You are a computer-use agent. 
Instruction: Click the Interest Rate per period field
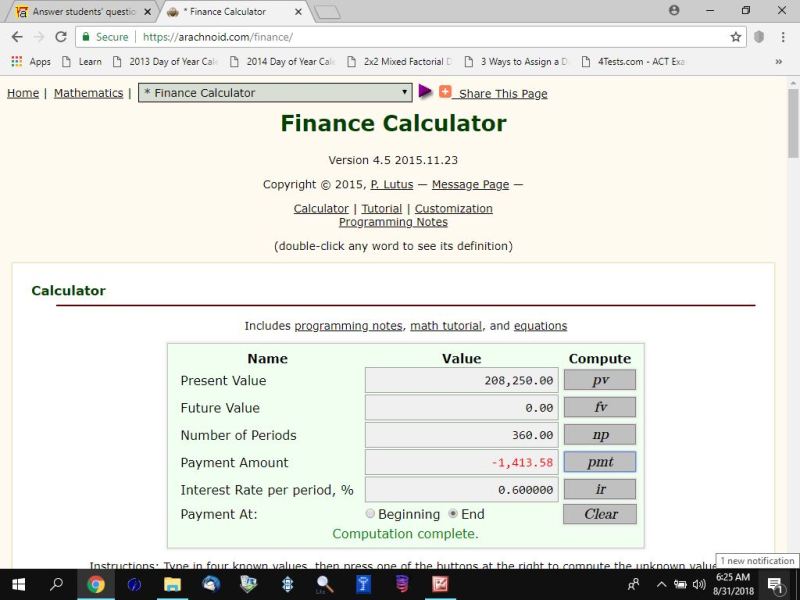pos(462,490)
